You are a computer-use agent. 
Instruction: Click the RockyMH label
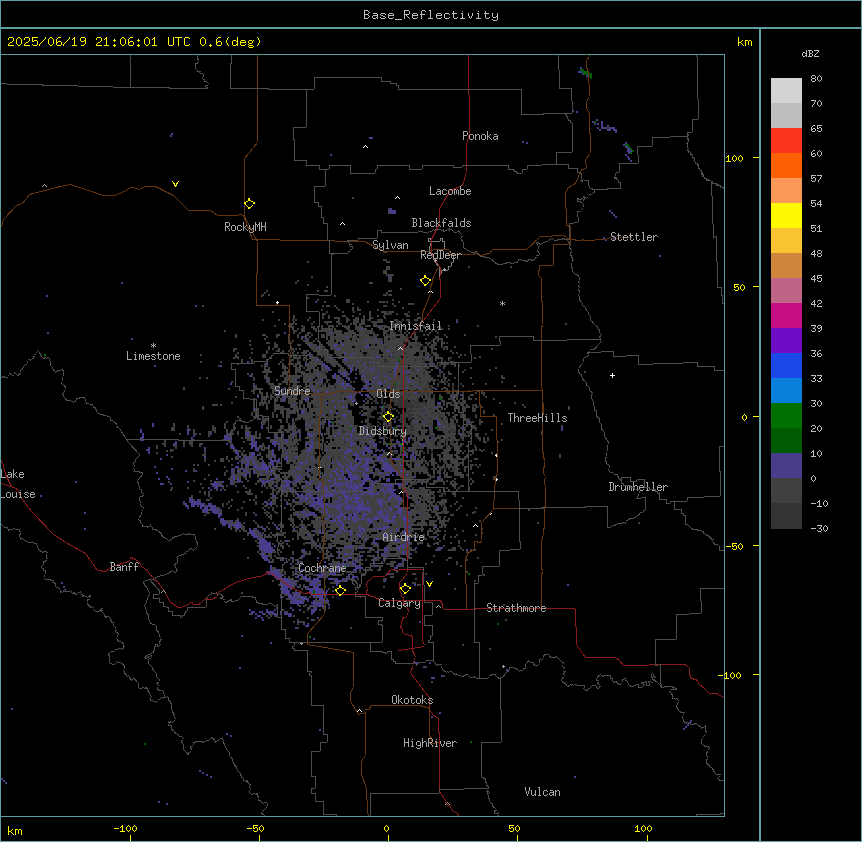tap(245, 227)
